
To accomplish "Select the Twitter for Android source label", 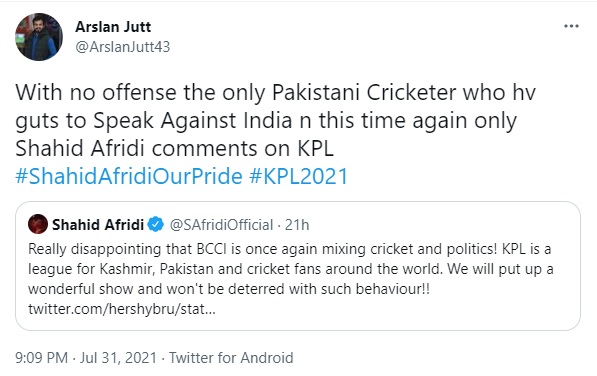I will 231,358.
